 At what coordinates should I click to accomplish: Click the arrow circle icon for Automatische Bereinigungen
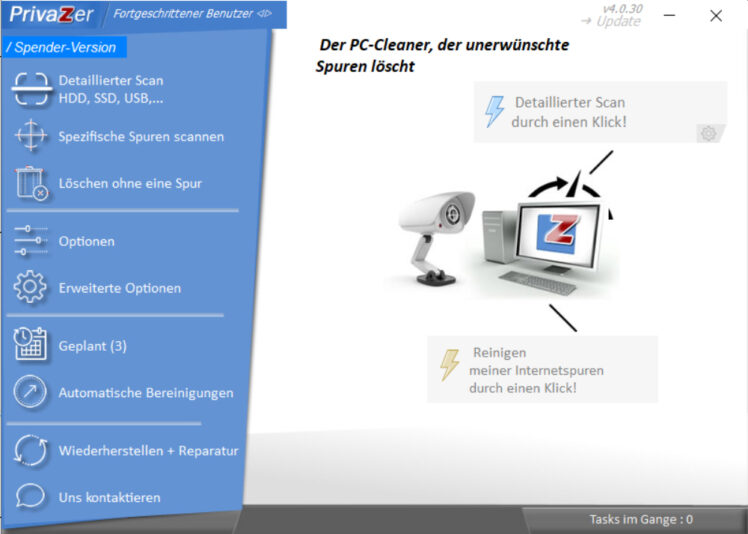point(31,392)
